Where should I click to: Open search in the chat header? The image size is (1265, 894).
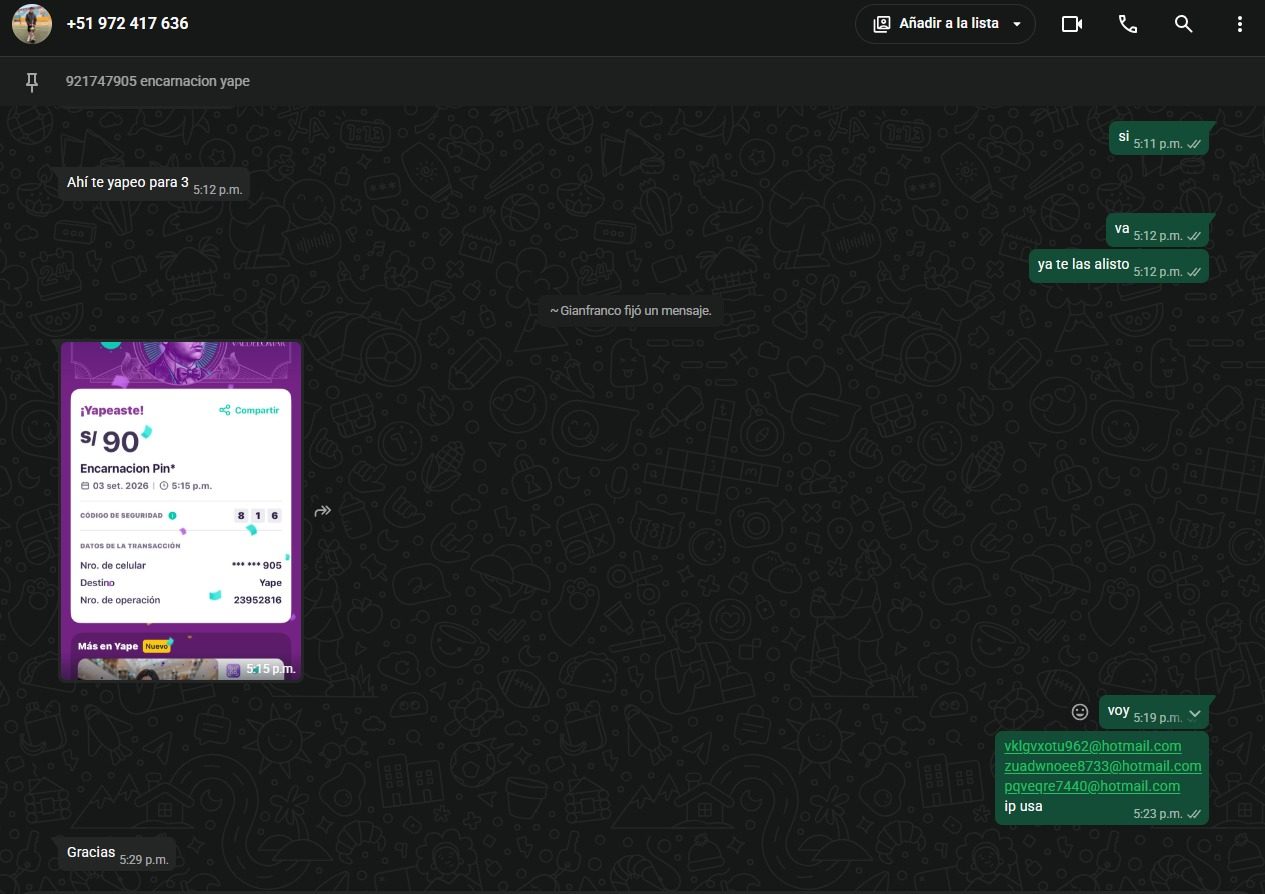click(1184, 24)
